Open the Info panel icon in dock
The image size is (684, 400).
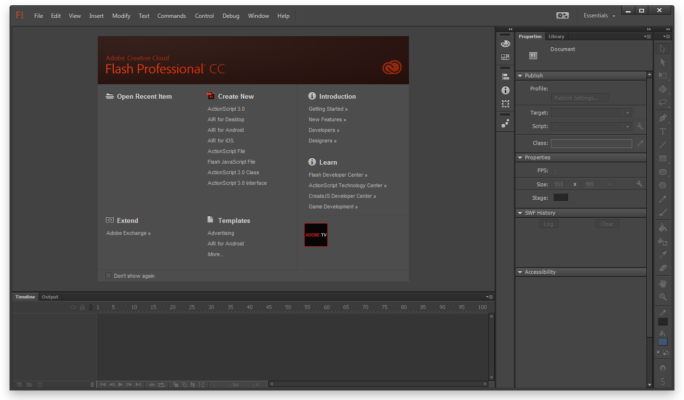505,90
